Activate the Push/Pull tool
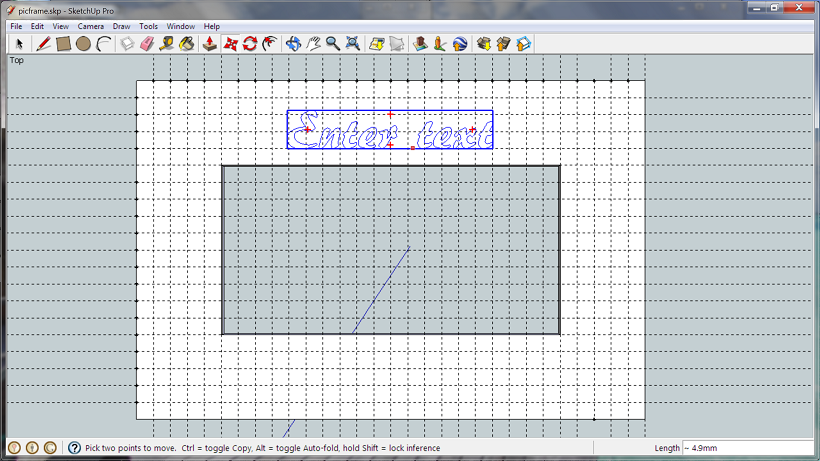This screenshot has width=820, height=461. coord(210,44)
